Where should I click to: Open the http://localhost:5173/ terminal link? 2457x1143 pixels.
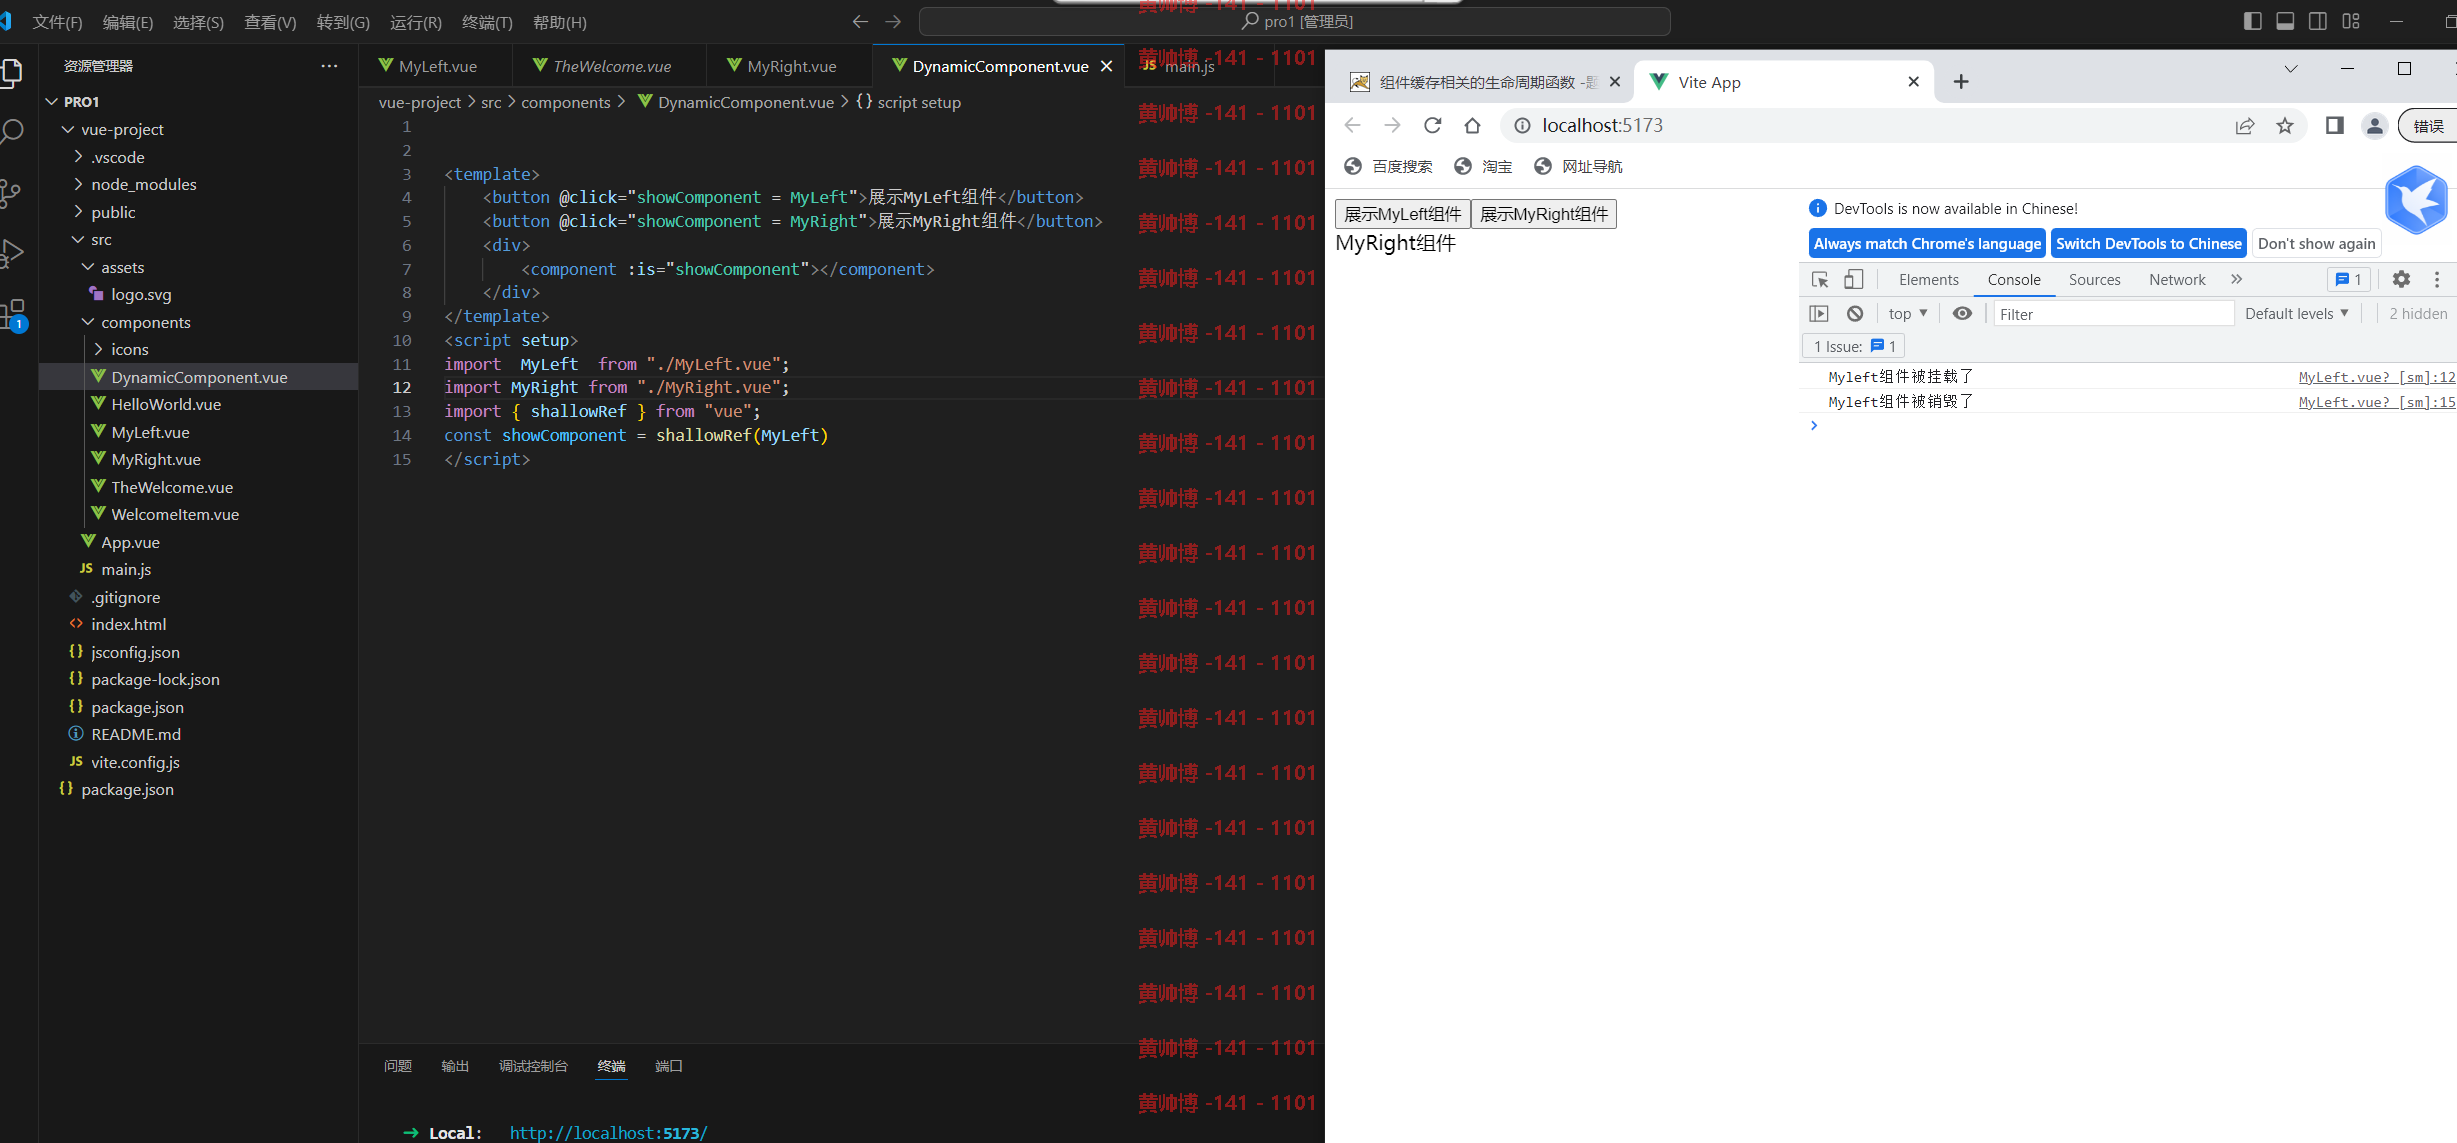608,1133
